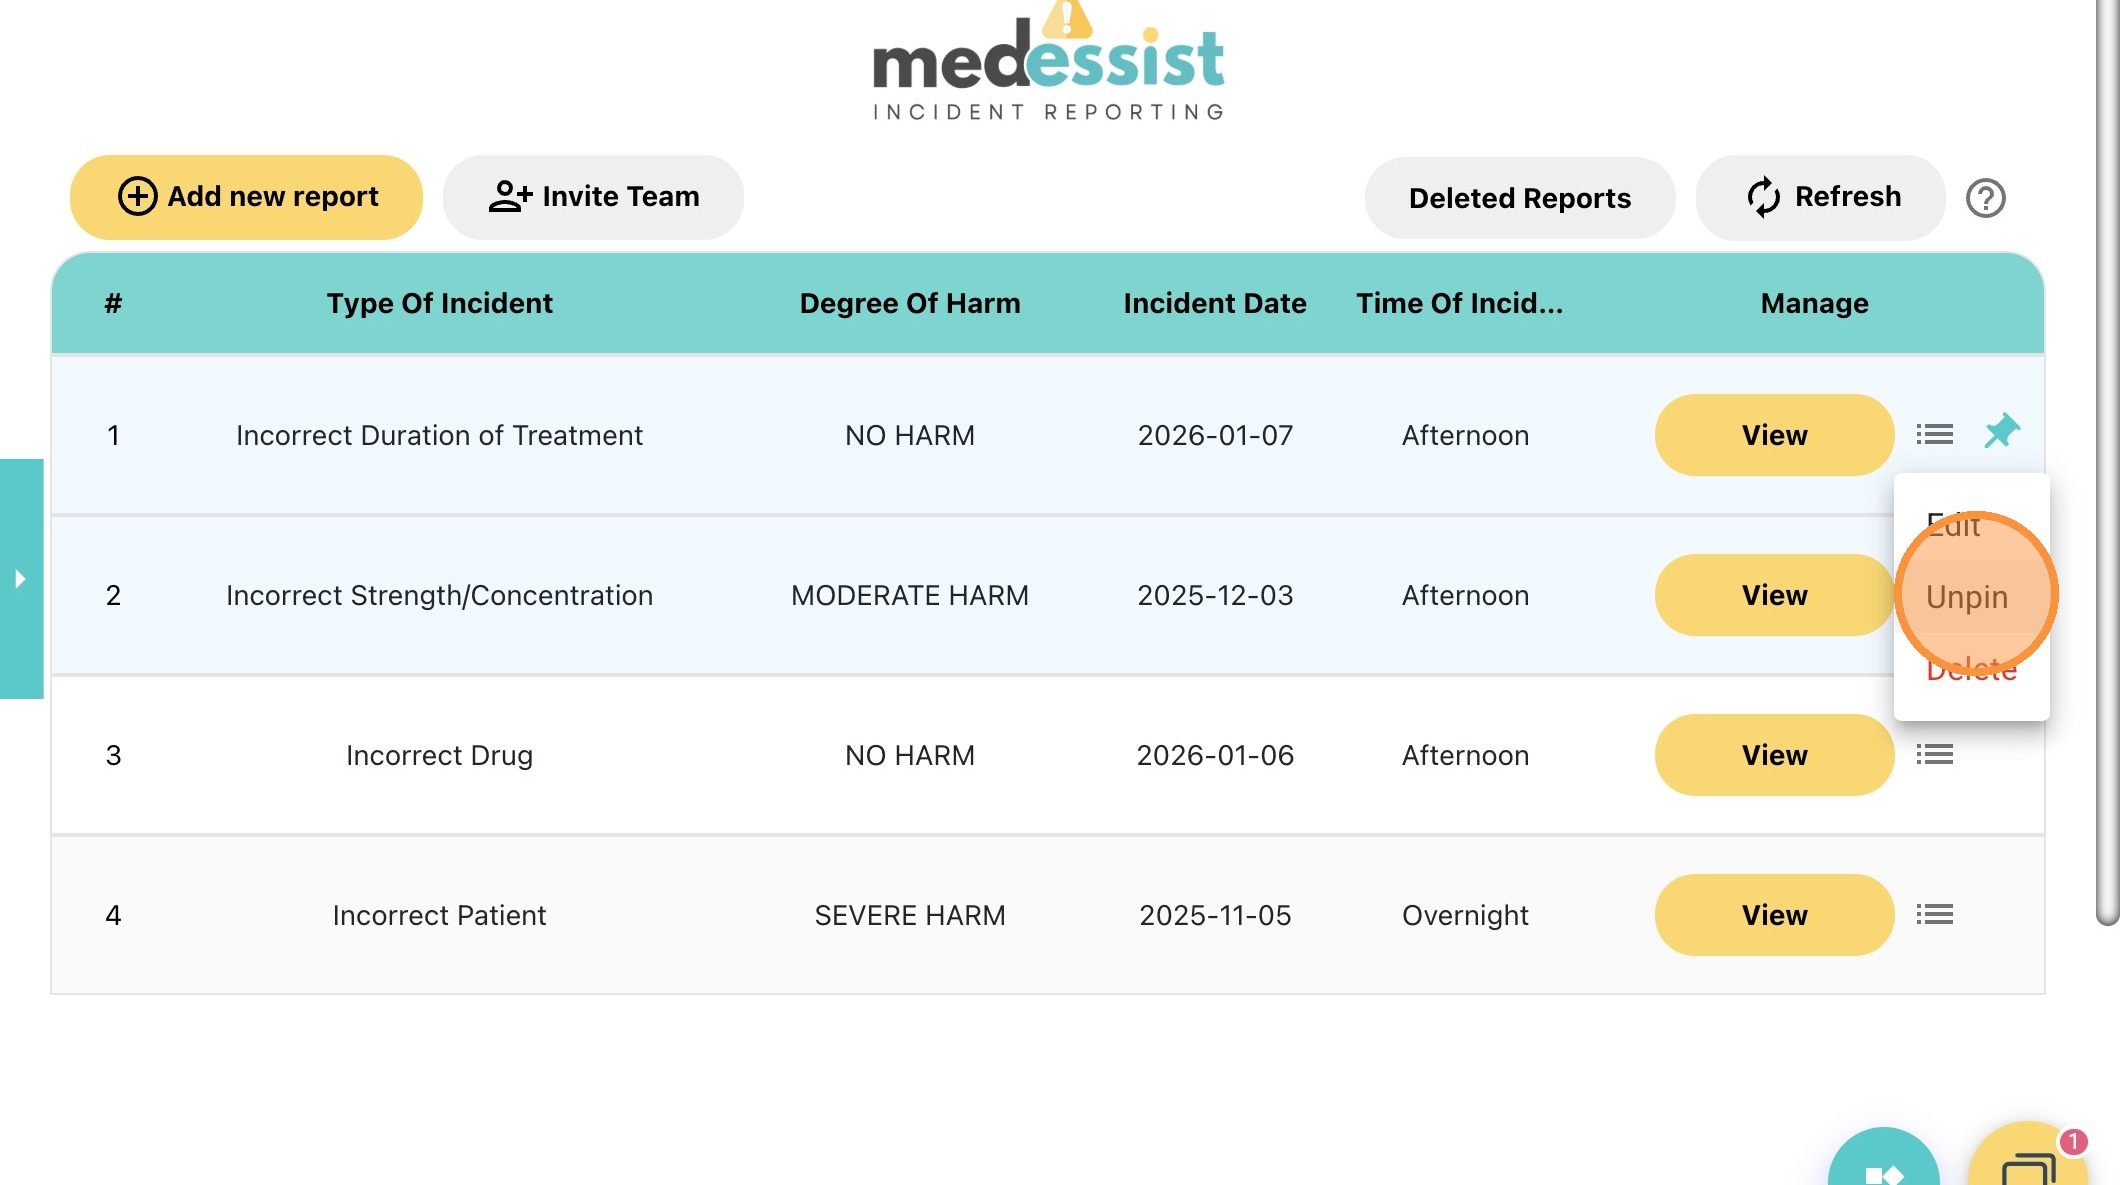Choose Delete in the context menu
Screen dimensions: 2120x1185
(1971, 670)
